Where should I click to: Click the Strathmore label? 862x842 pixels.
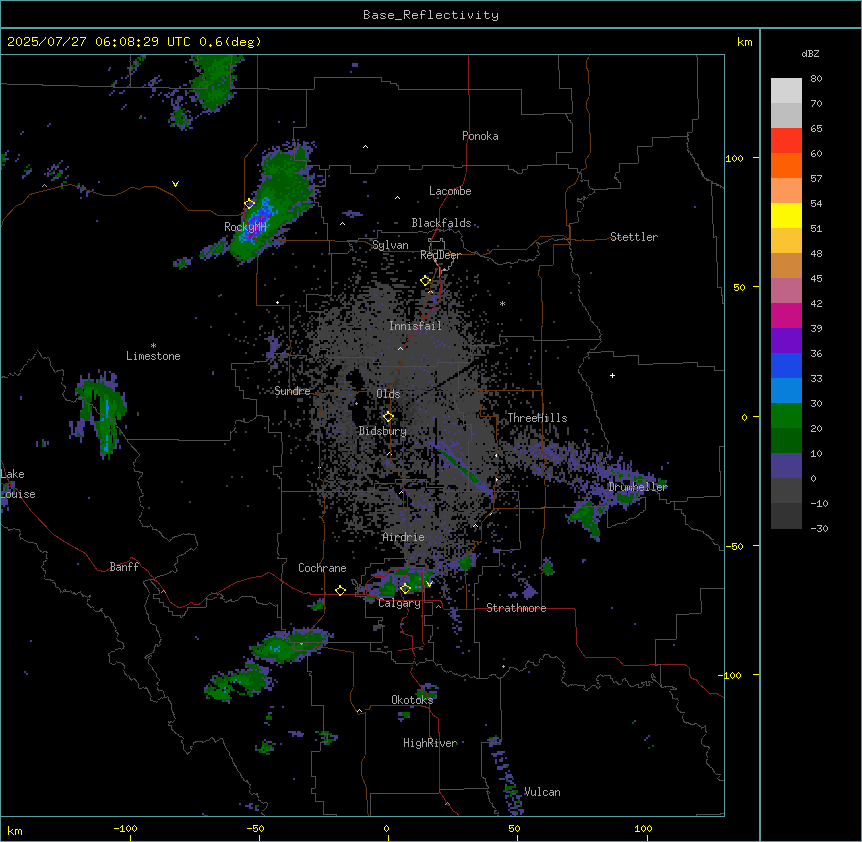tap(516, 608)
